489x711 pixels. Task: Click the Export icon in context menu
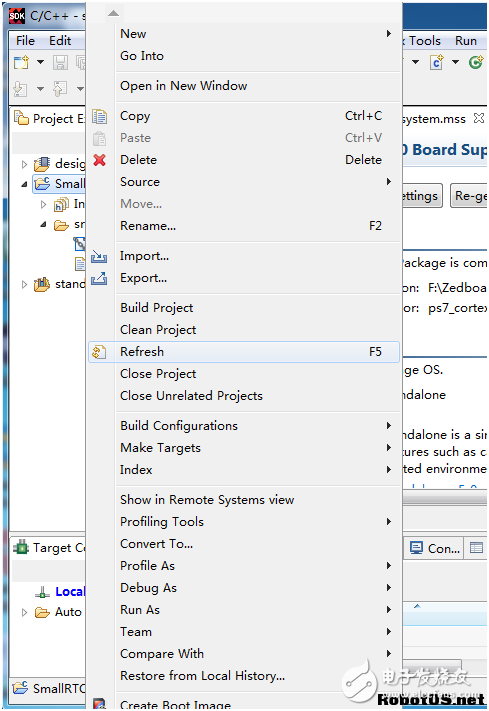click(99, 278)
